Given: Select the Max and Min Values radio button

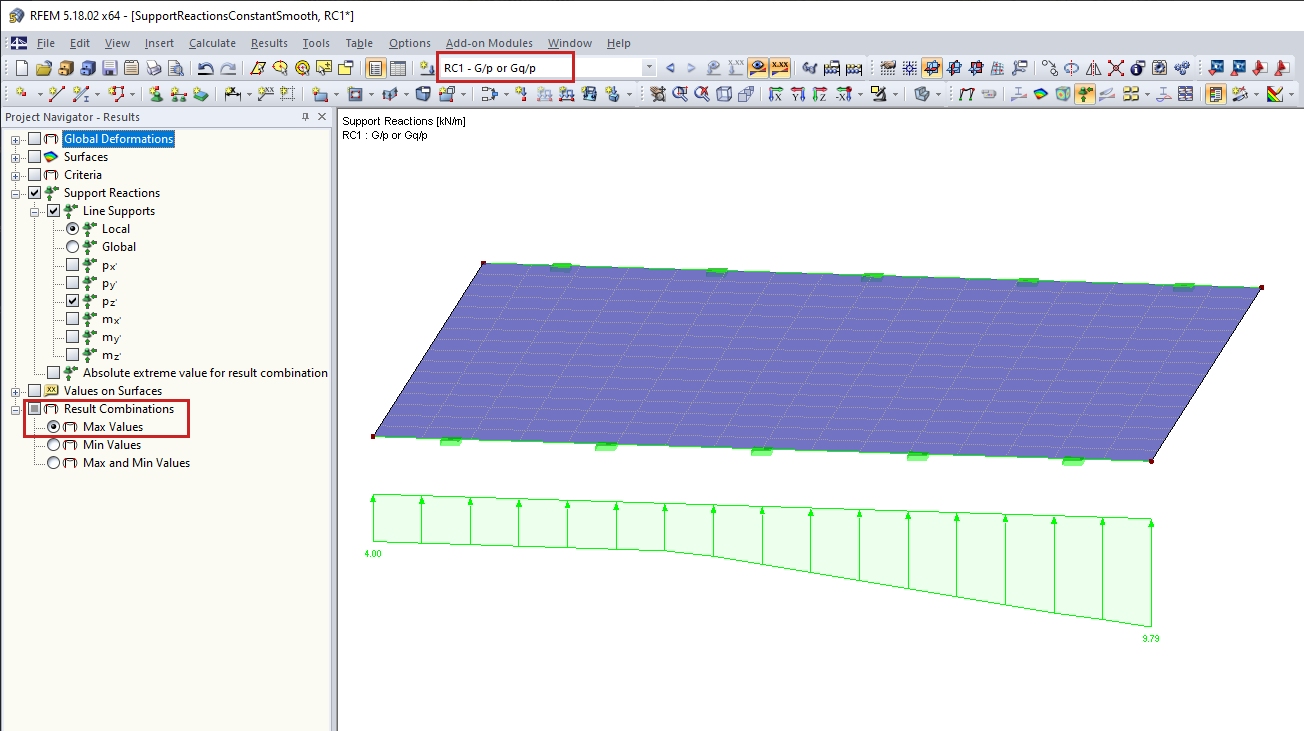Looking at the screenshot, I should pos(54,463).
